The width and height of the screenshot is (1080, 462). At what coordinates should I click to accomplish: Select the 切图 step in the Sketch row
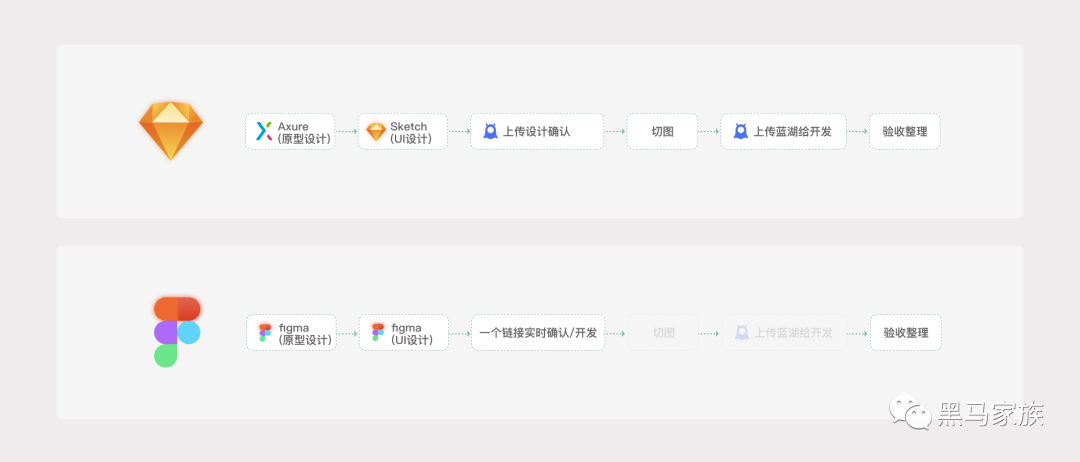[662, 132]
